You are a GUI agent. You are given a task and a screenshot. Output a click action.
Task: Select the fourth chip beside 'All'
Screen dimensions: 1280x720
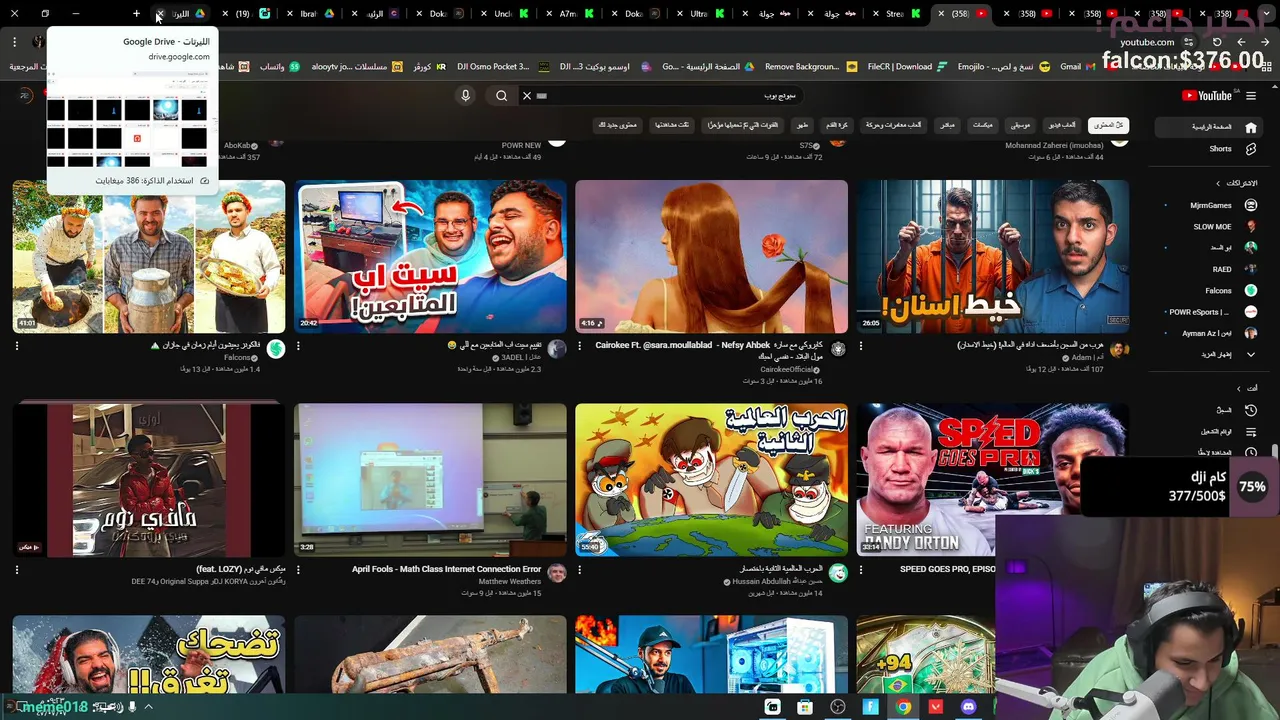[983, 125]
